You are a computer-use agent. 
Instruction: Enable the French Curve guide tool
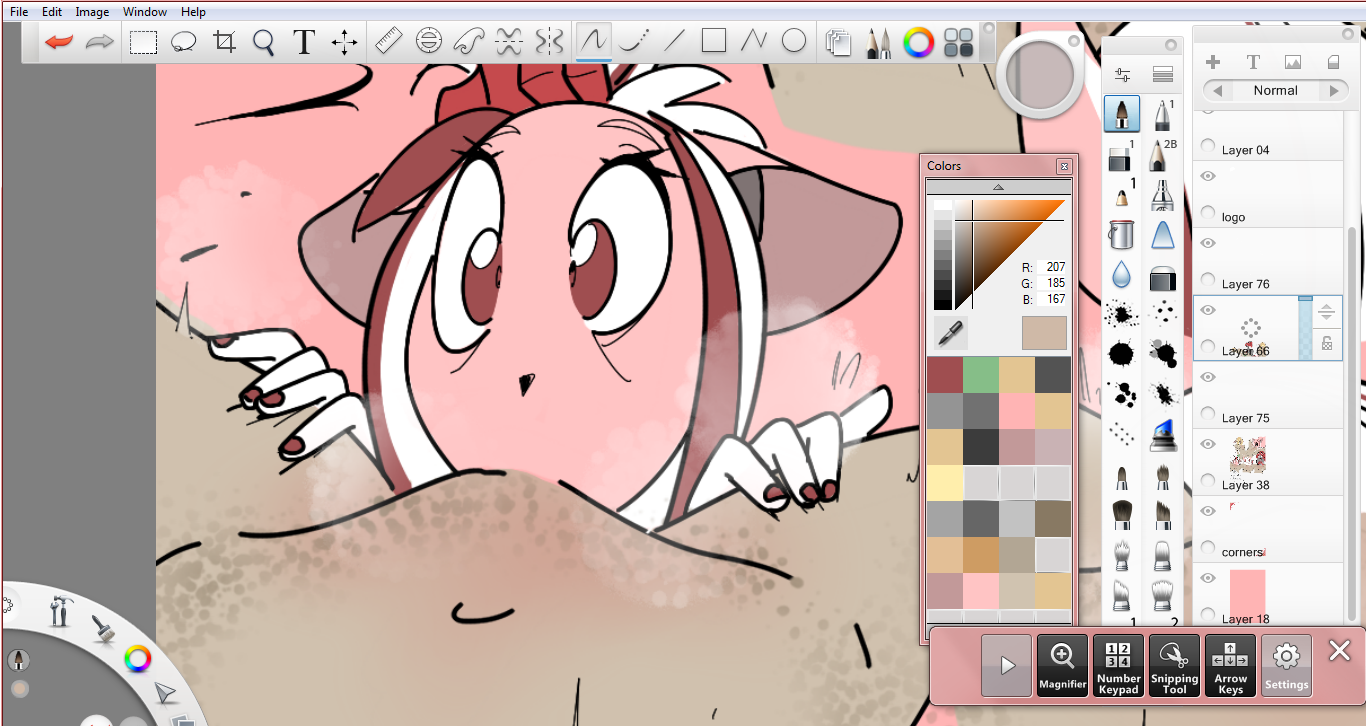(469, 41)
